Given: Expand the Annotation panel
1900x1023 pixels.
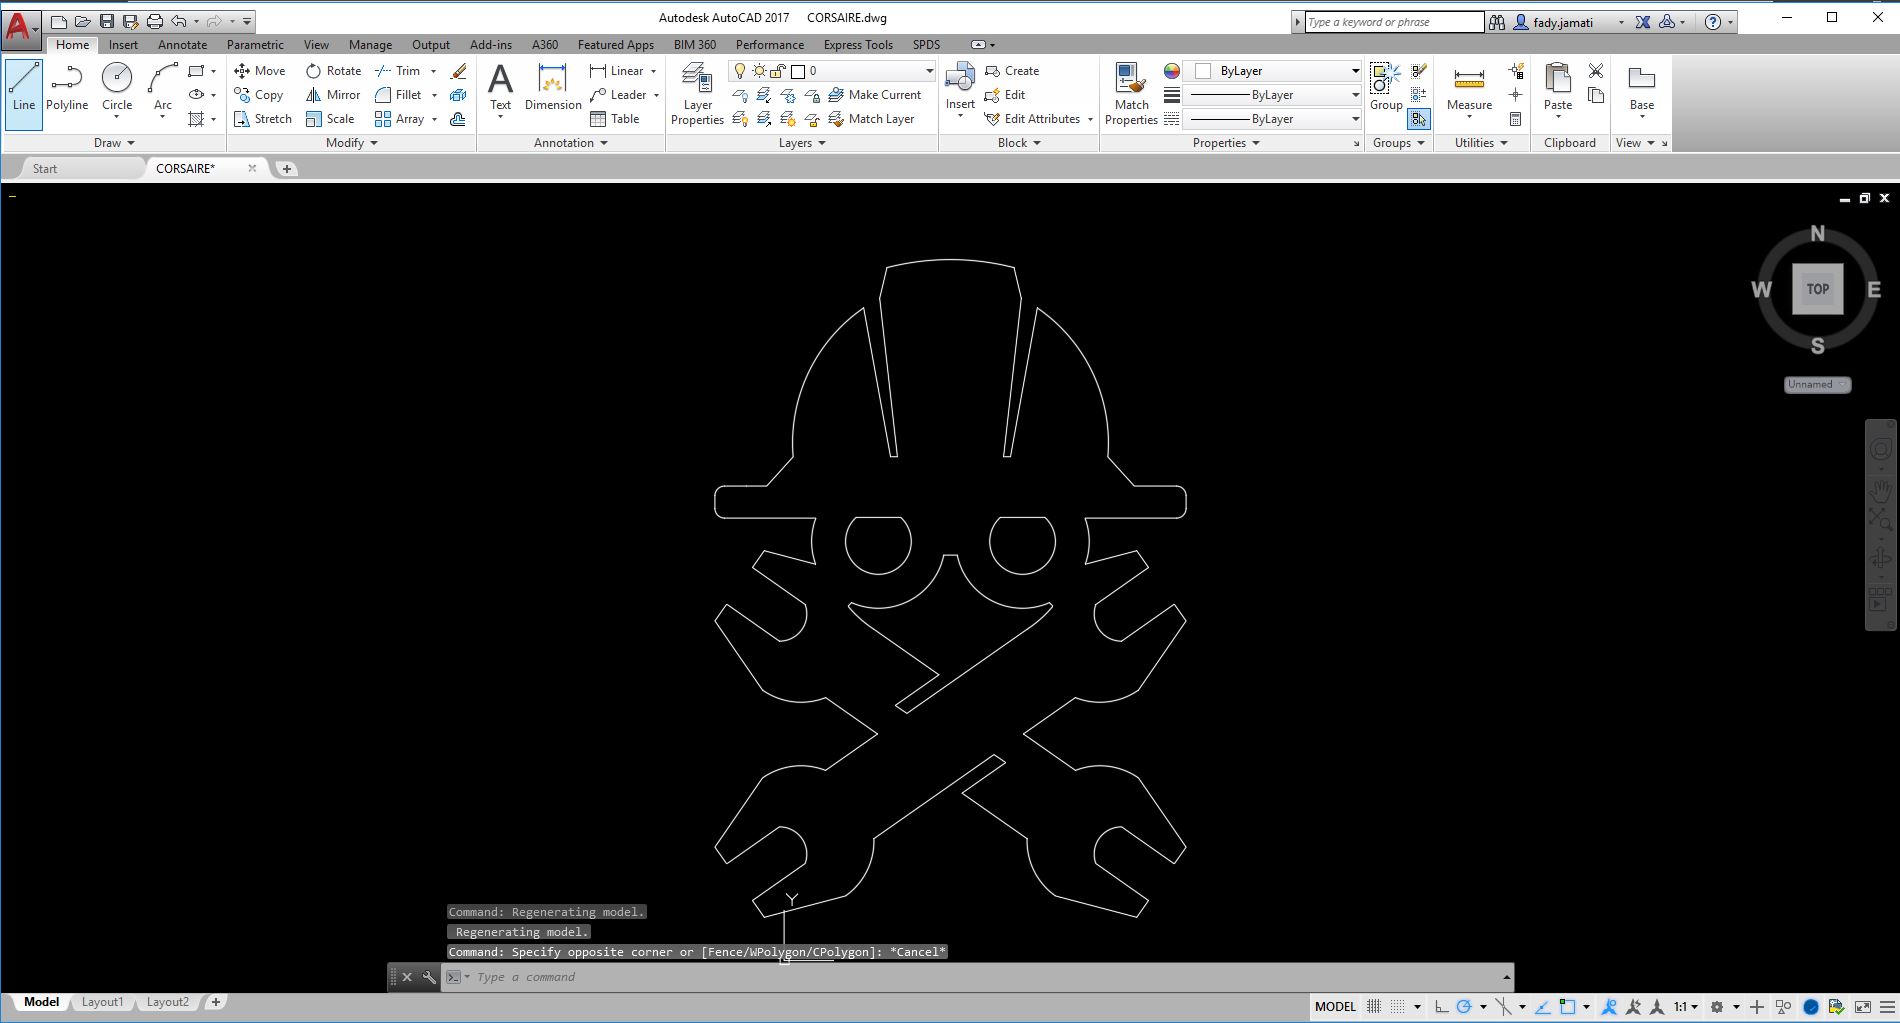Looking at the screenshot, I should [571, 143].
